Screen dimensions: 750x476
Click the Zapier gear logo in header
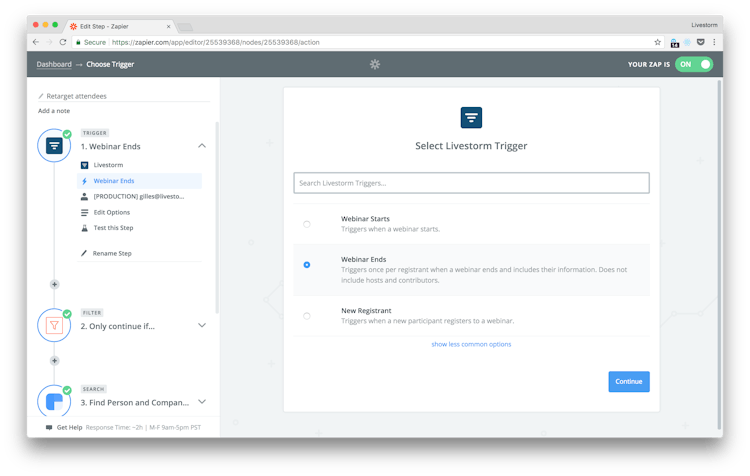375,64
